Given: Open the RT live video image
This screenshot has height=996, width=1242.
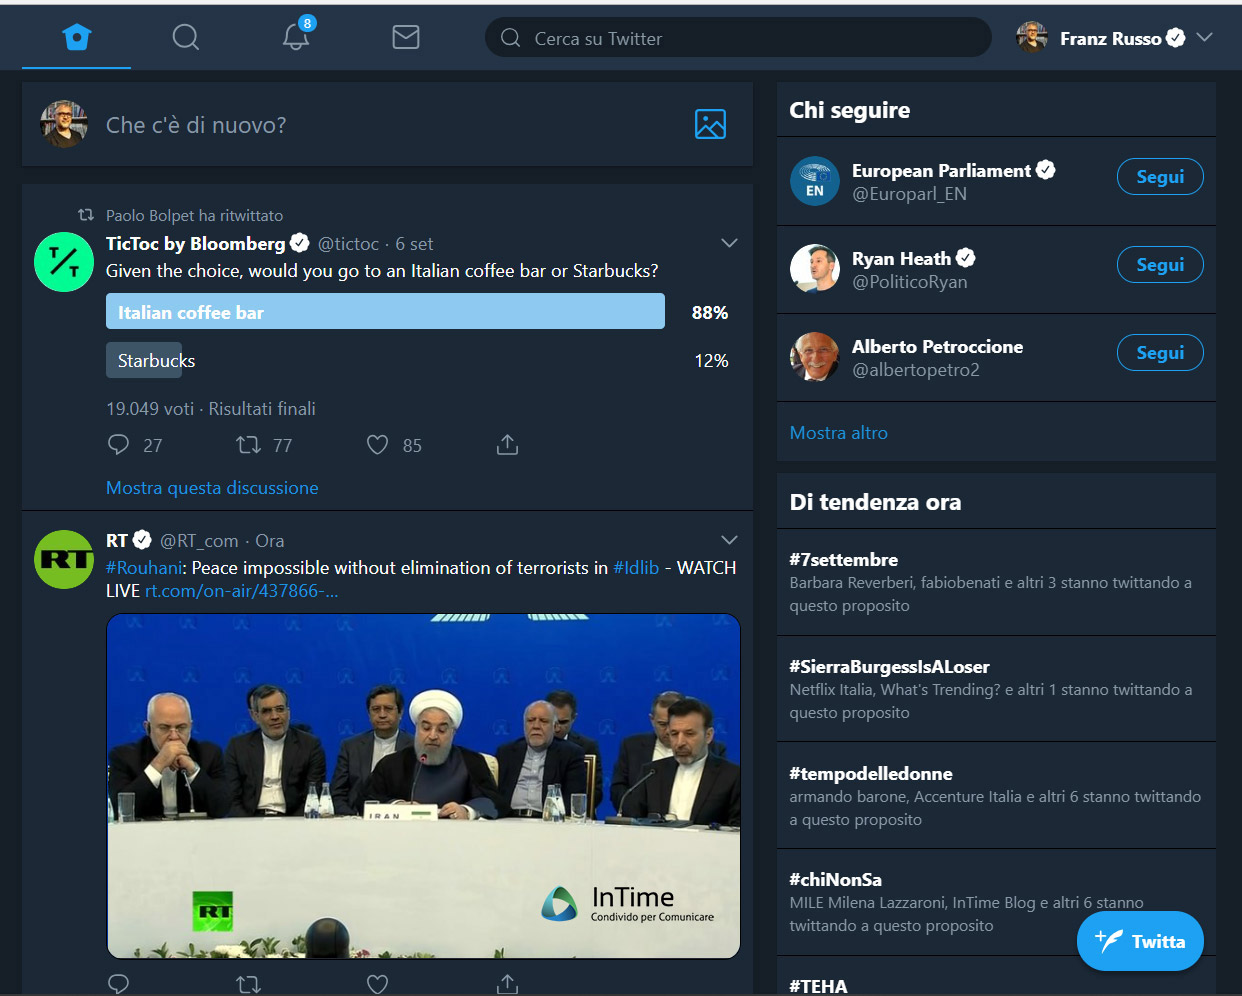Looking at the screenshot, I should click(x=423, y=786).
